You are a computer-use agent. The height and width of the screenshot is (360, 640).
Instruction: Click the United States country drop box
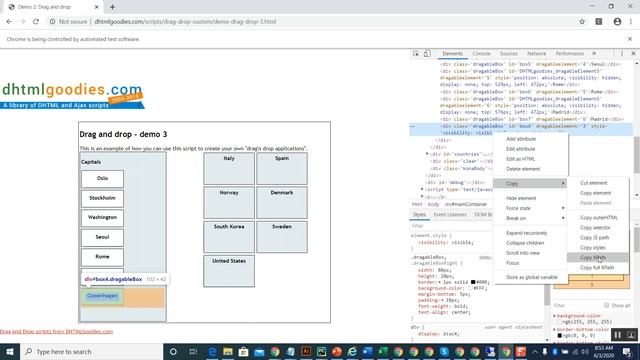click(229, 271)
